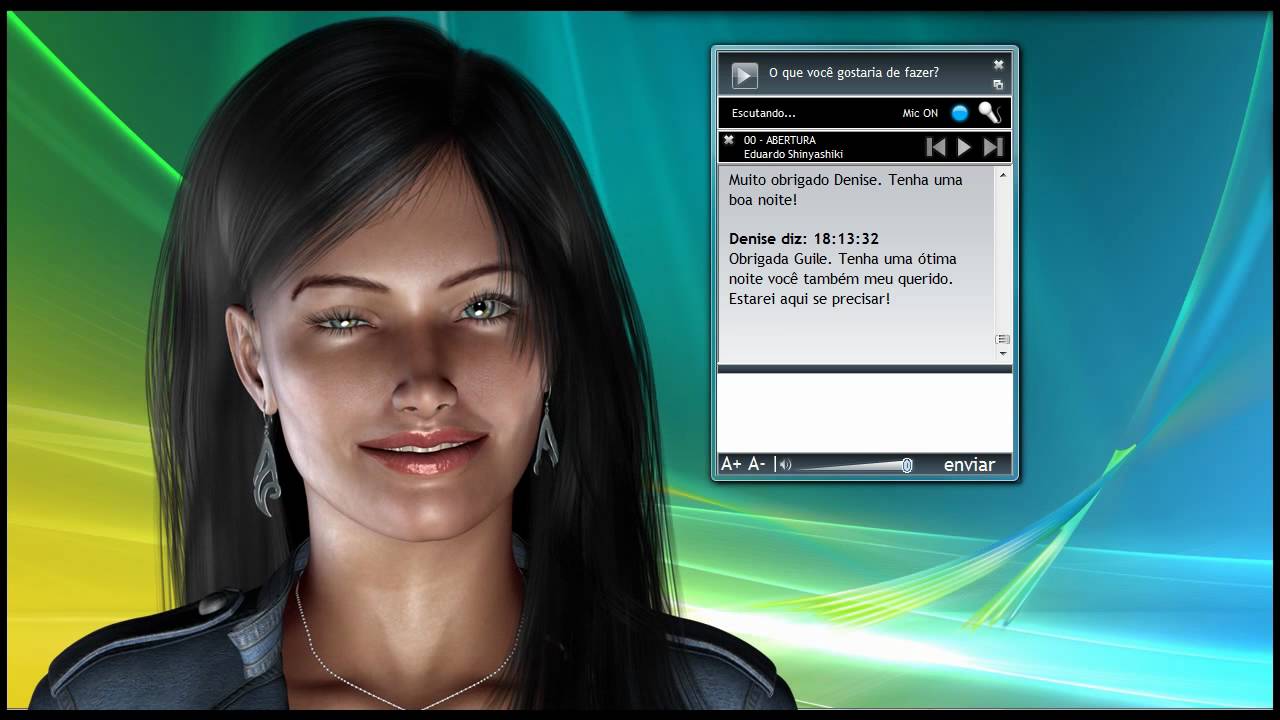Click the 'O que você gostaria de fazer?' prompt
The height and width of the screenshot is (720, 1280).
point(854,73)
